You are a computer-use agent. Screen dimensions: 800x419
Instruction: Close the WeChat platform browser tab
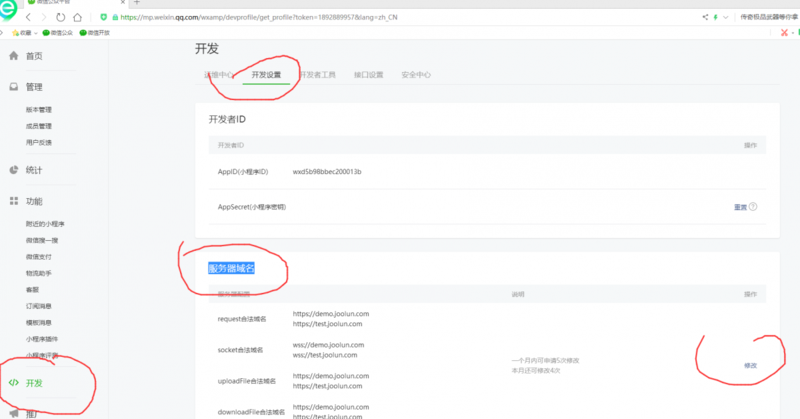coord(122,2)
